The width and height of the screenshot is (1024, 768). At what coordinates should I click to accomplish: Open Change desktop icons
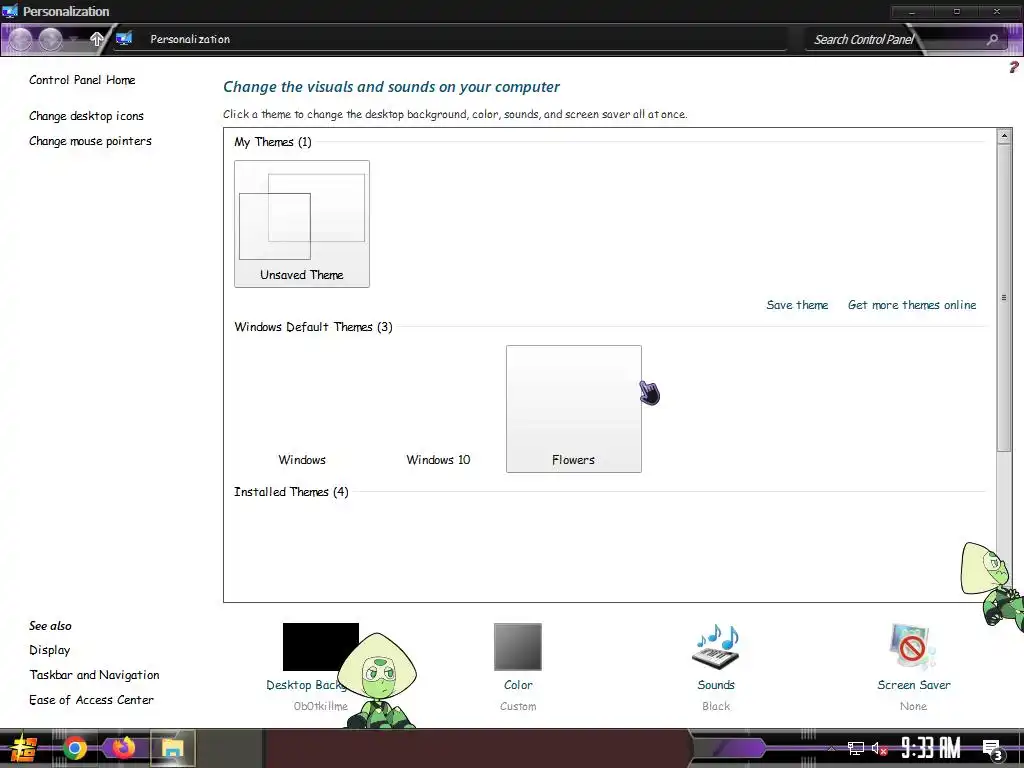point(86,116)
